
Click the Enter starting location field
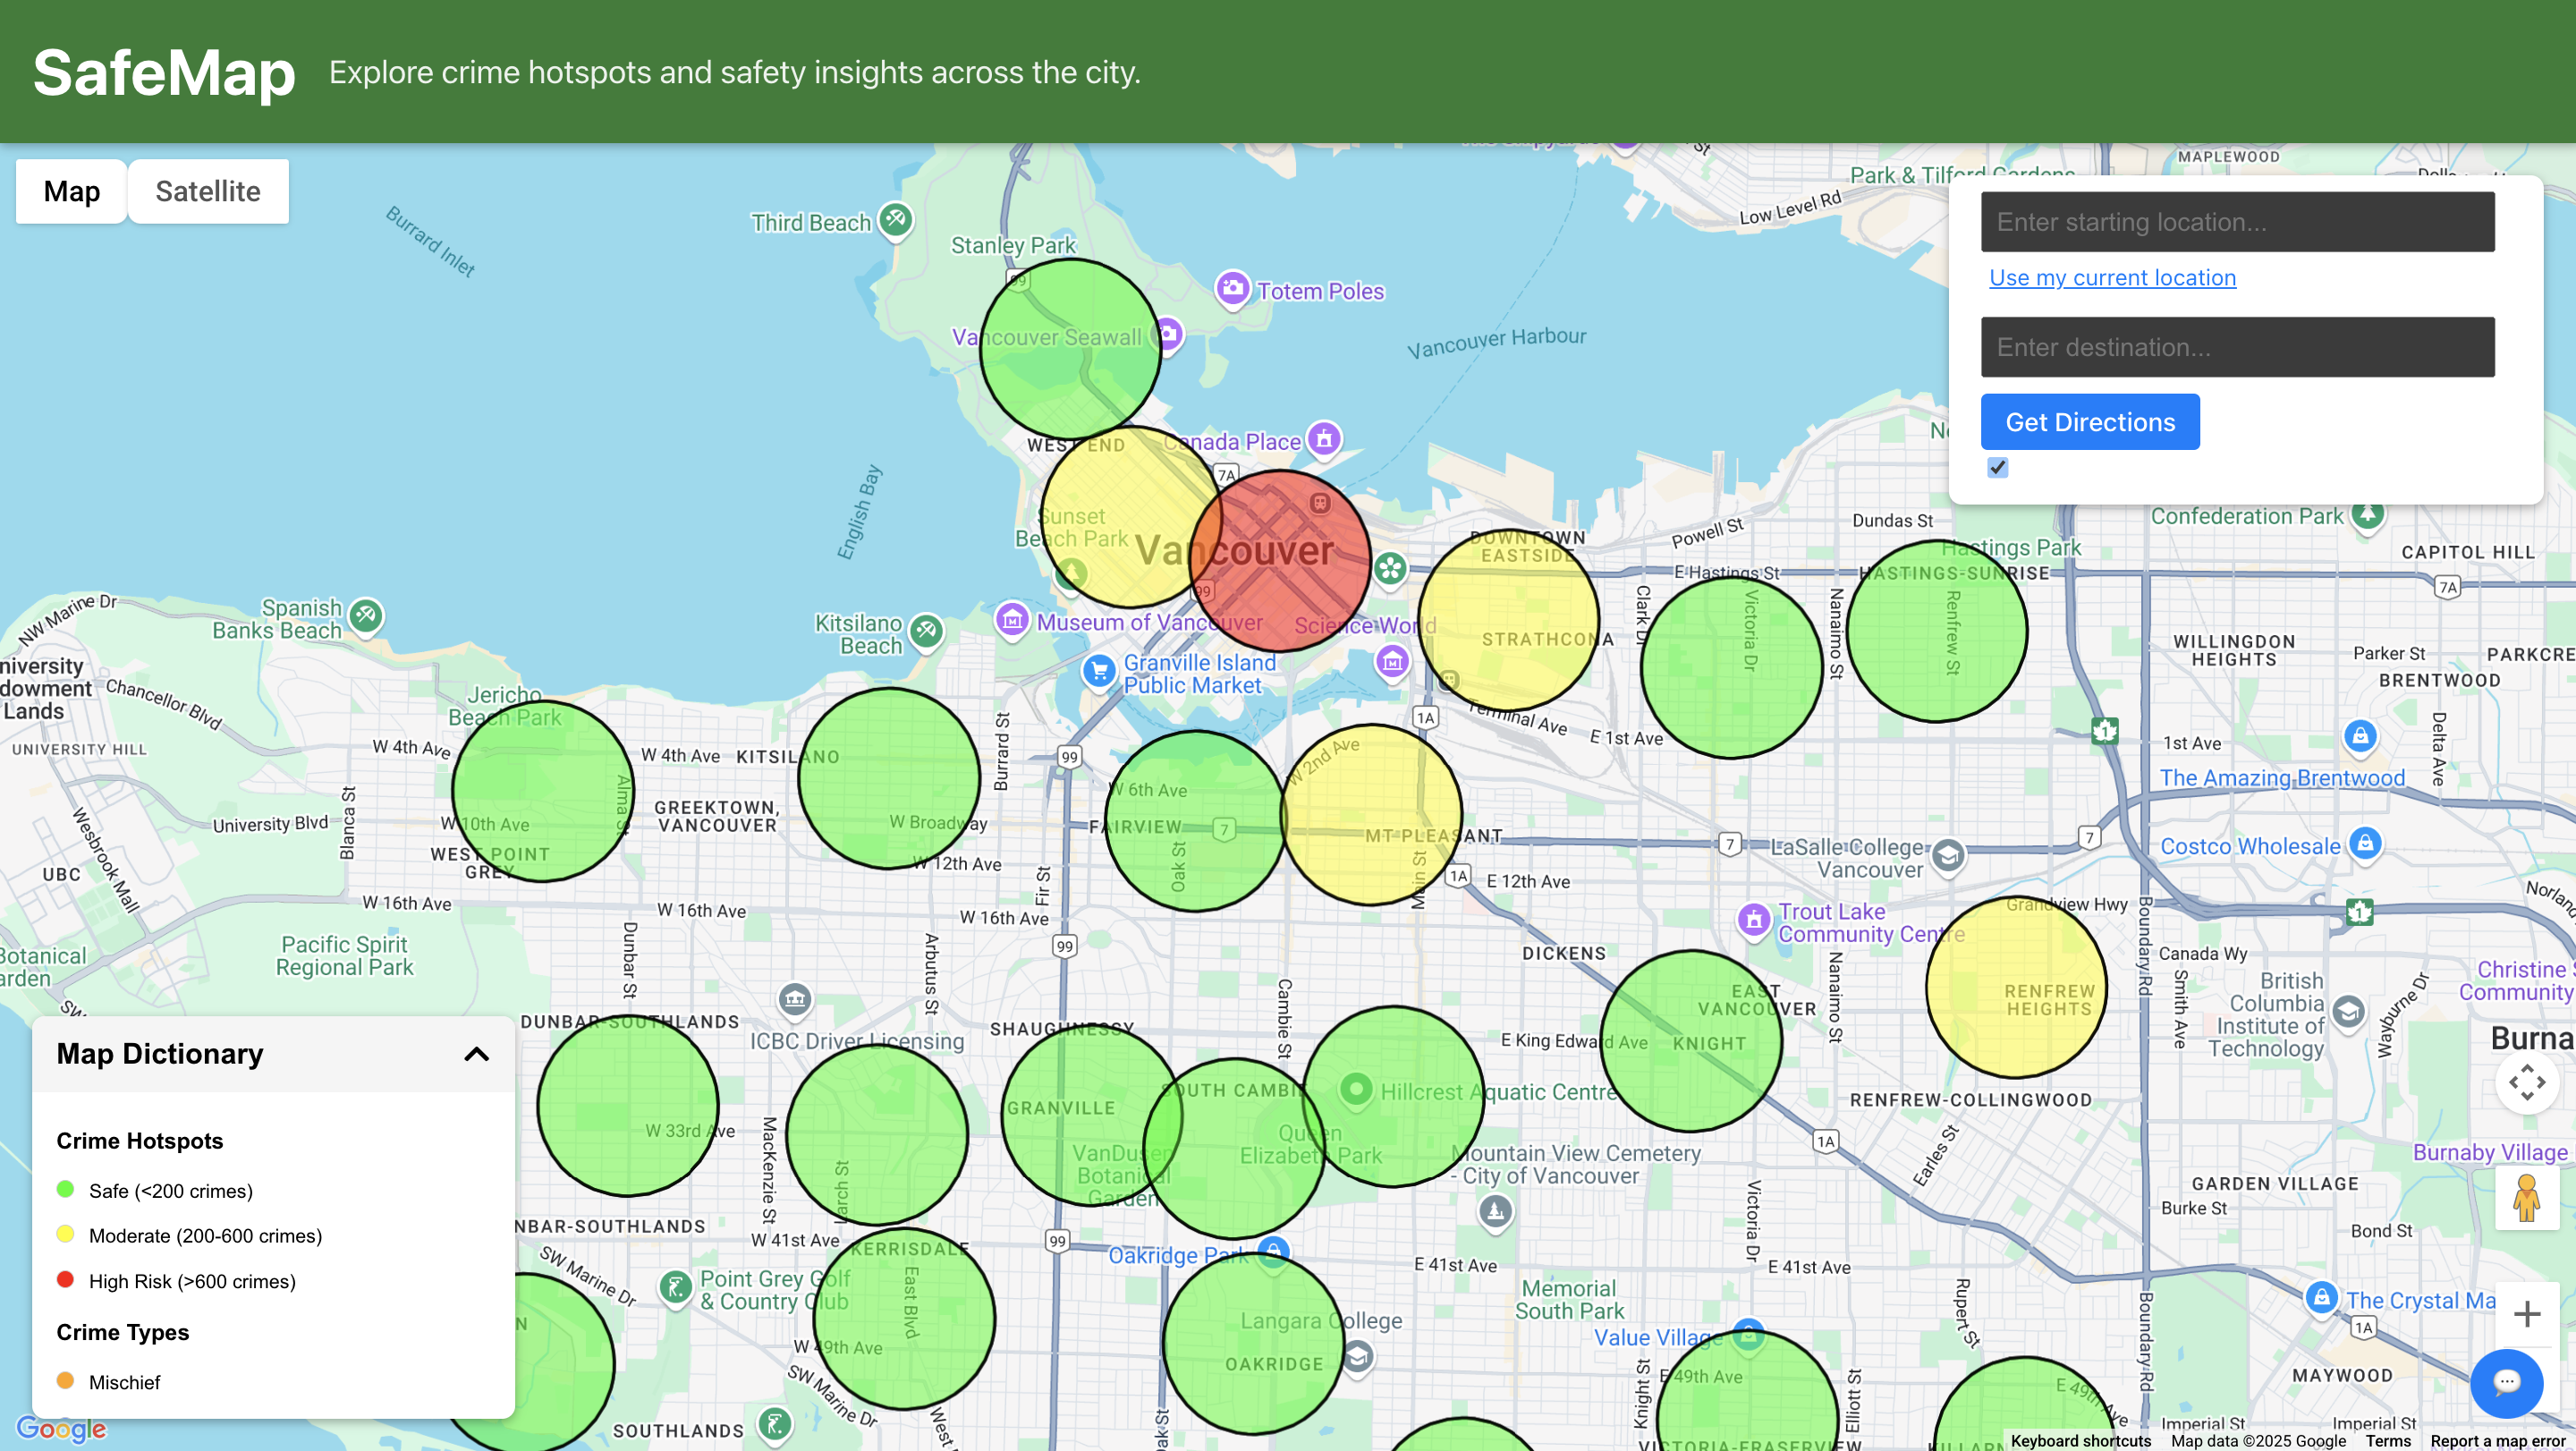(2237, 222)
